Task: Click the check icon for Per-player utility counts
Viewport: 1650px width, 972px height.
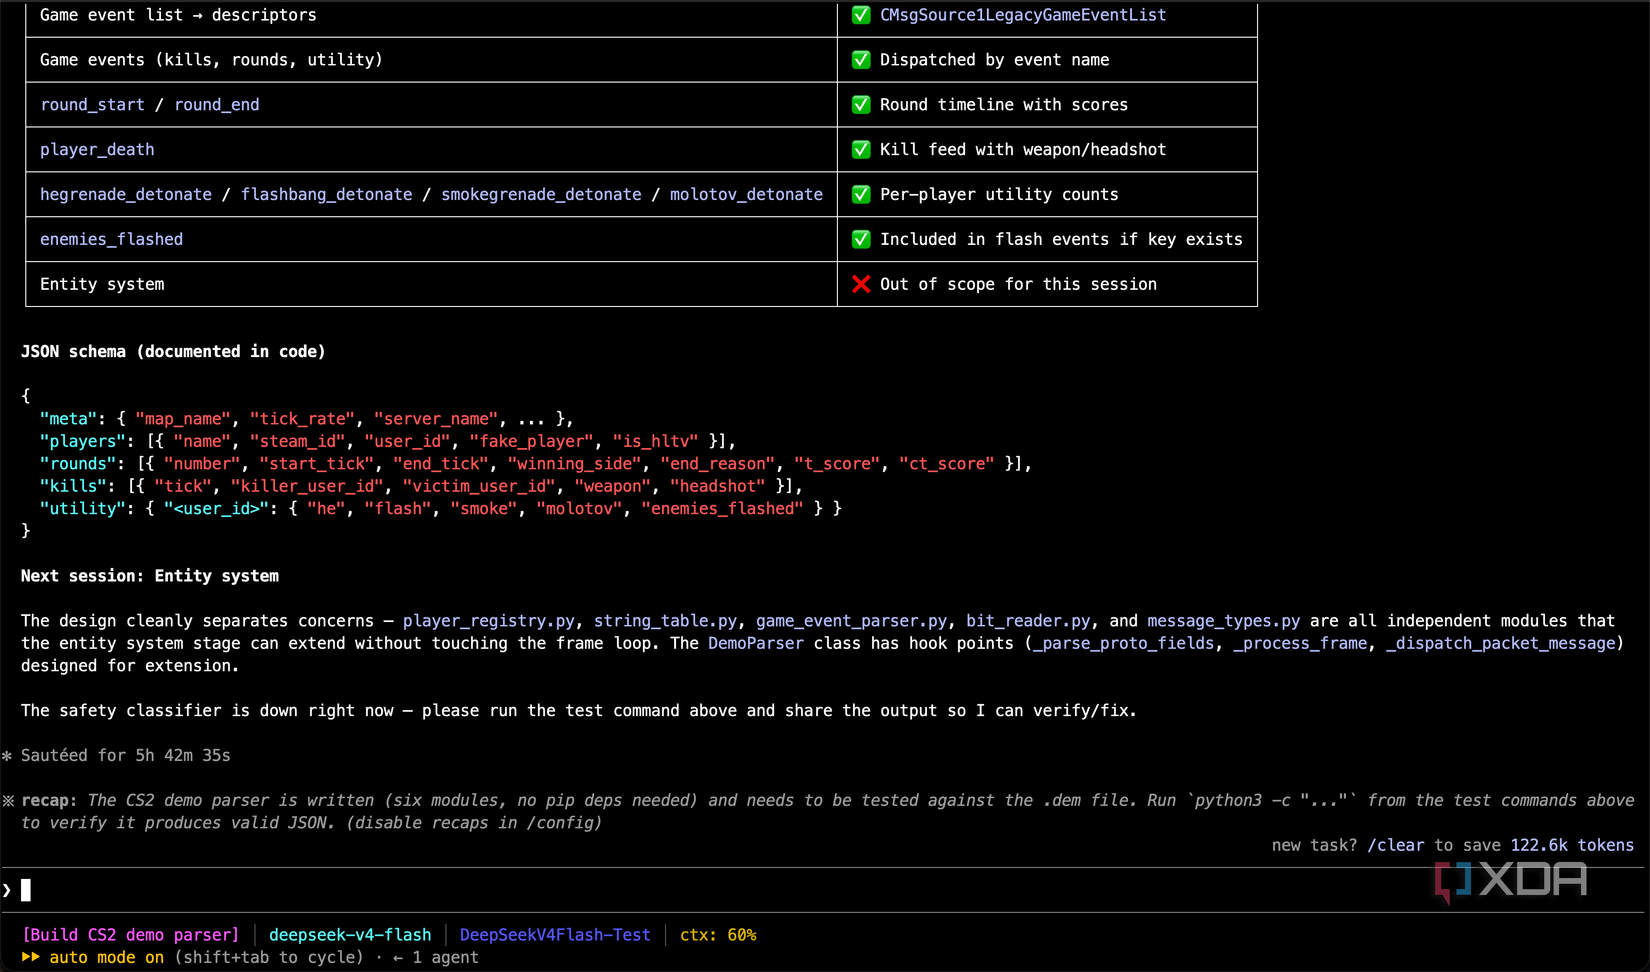Action: (861, 194)
